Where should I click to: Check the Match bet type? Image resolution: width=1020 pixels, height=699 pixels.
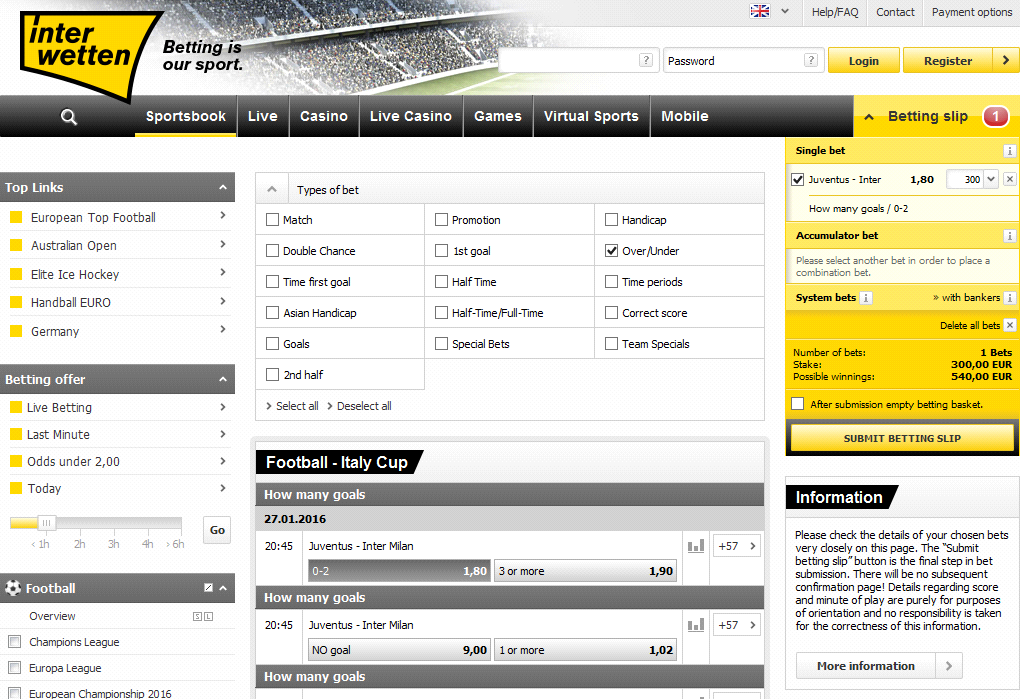pos(273,220)
